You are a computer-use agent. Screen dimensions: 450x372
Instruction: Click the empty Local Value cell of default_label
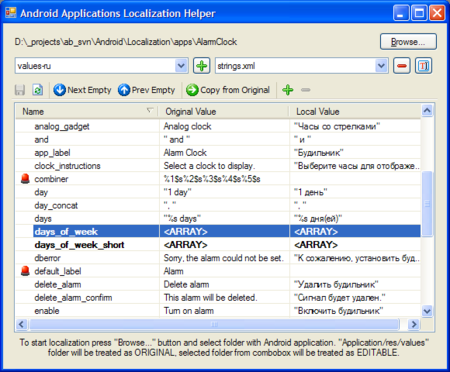[355, 271]
